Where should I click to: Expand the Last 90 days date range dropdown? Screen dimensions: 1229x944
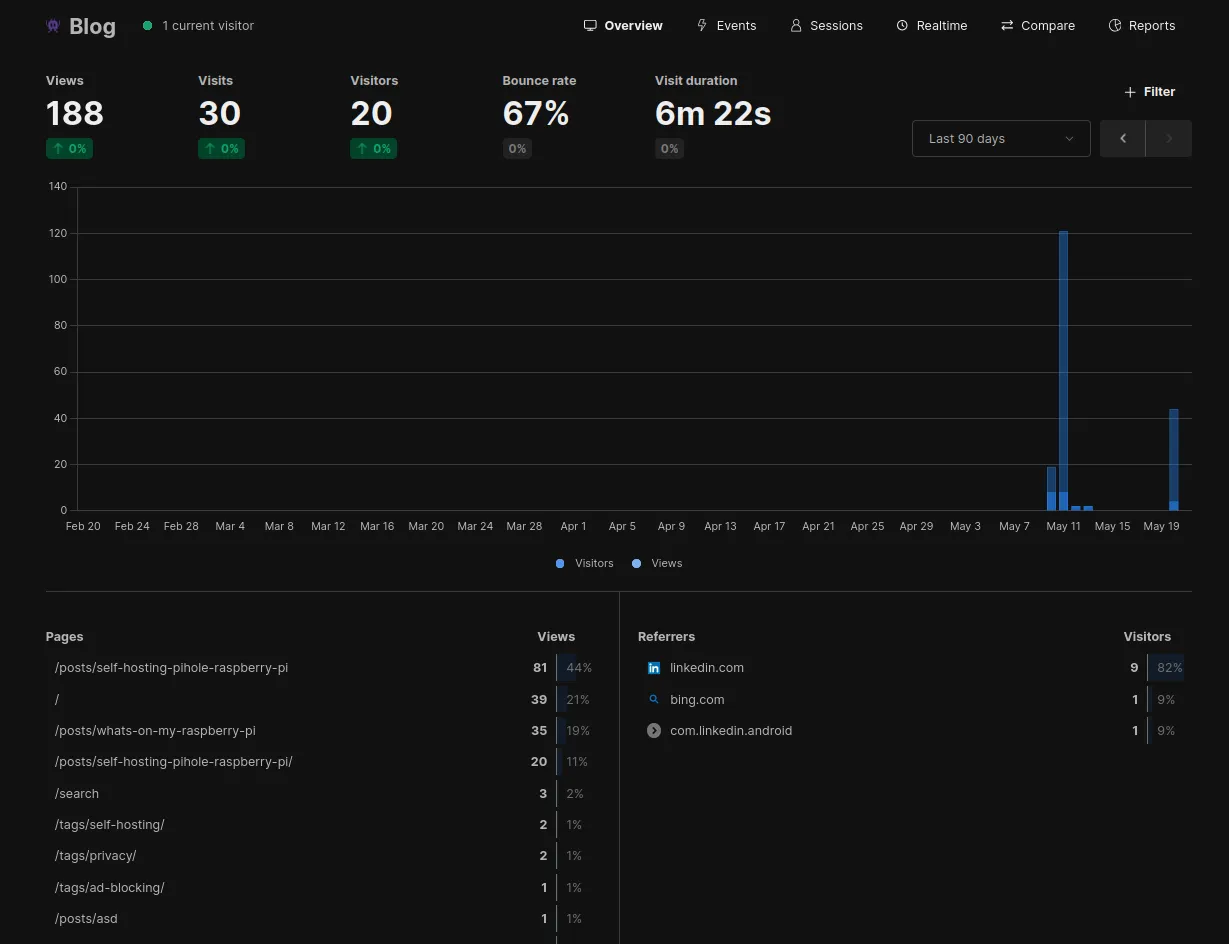tap(1001, 139)
